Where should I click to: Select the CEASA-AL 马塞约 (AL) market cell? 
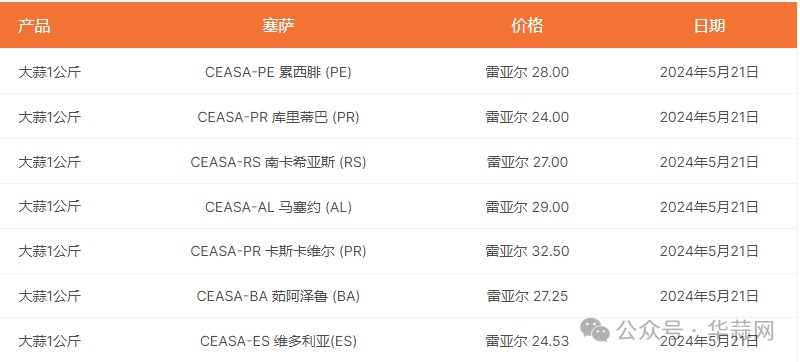tap(278, 207)
